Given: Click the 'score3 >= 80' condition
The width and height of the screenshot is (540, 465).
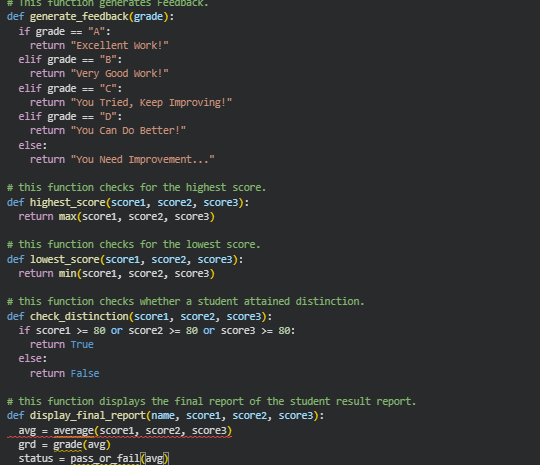Looking at the screenshot, I should 255,331.
